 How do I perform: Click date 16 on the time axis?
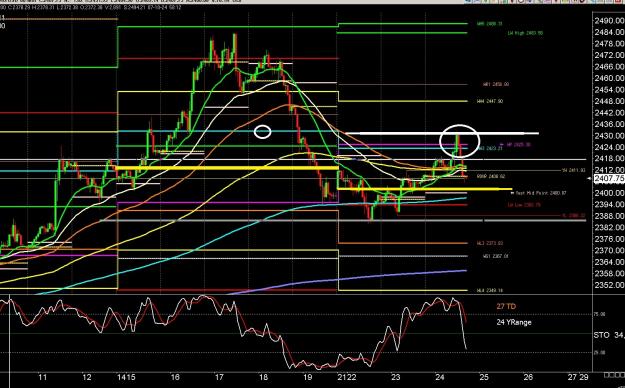coord(175,377)
